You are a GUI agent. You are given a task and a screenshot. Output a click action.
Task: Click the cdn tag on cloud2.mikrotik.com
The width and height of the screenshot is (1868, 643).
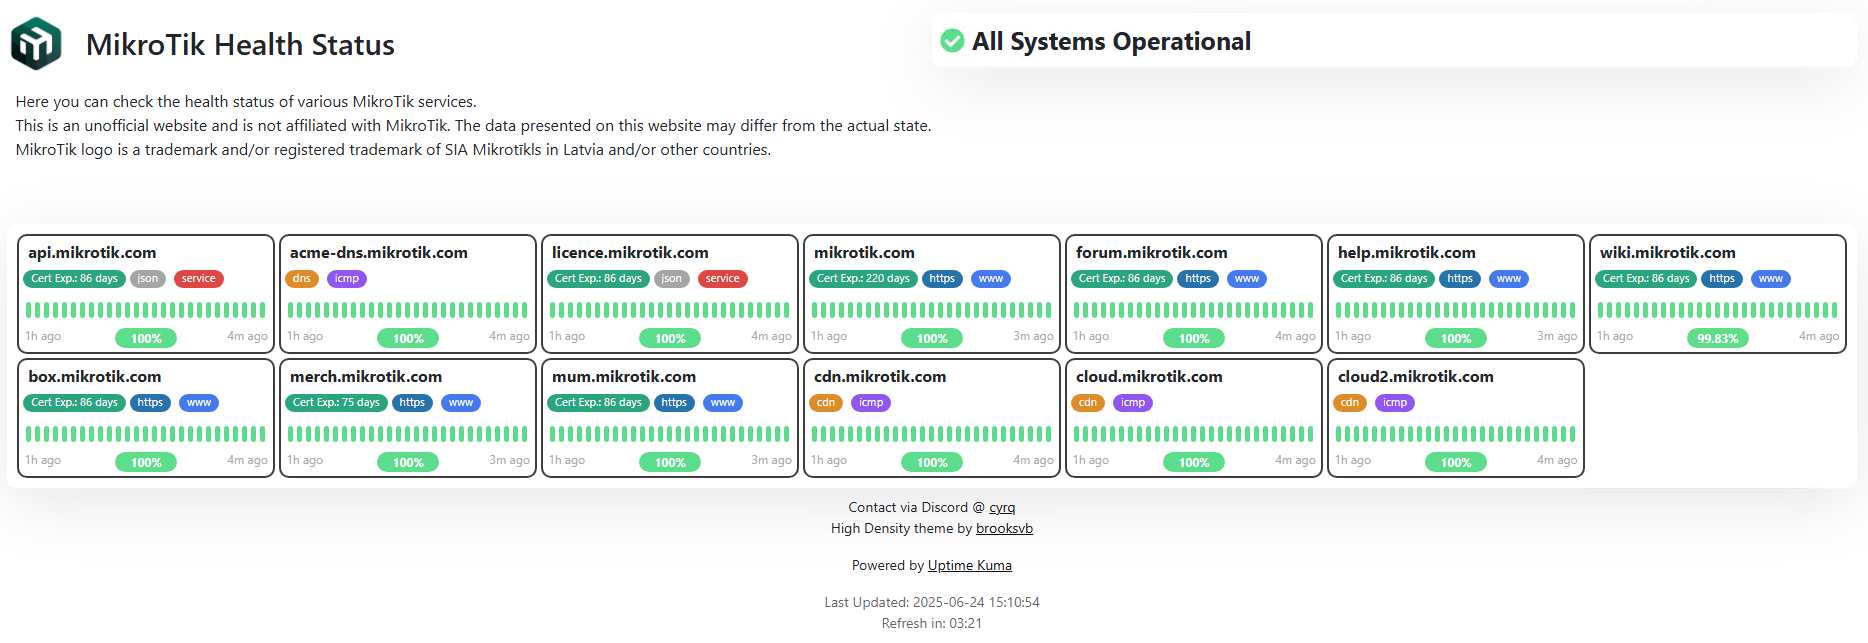1350,403
